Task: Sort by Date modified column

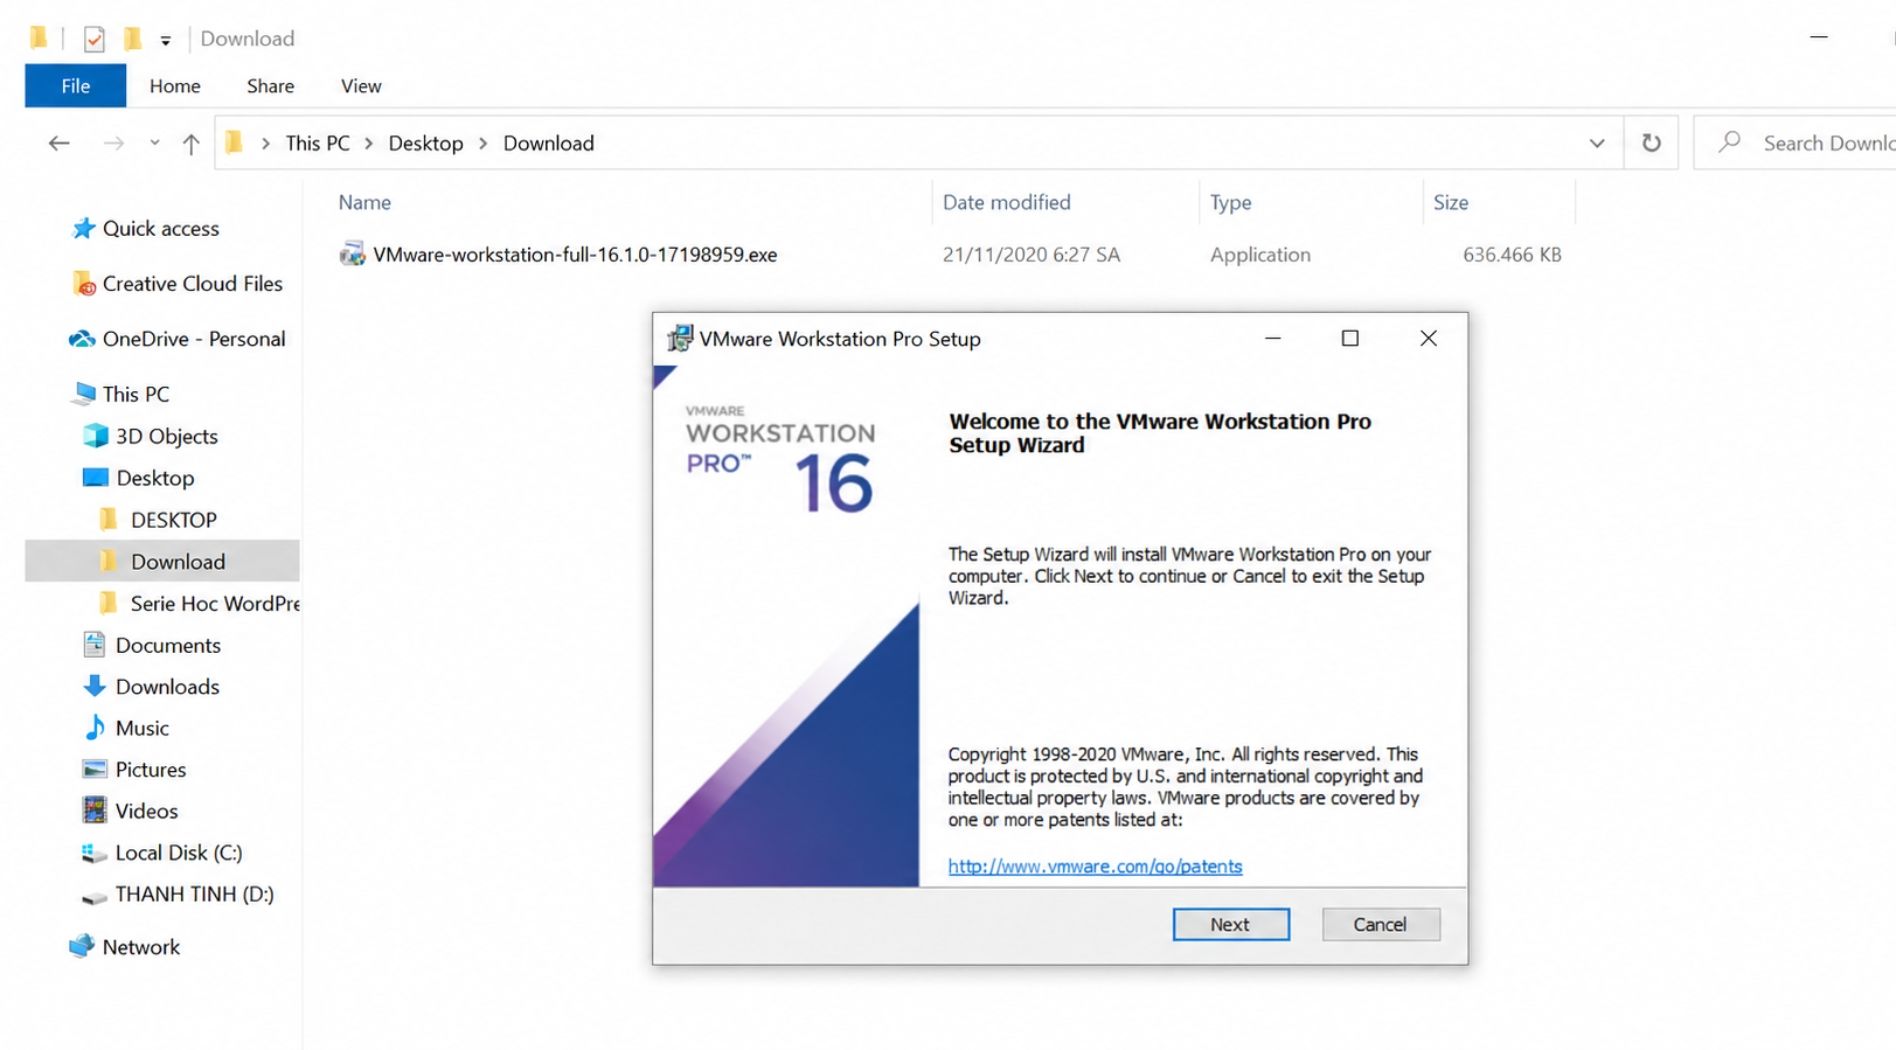Action: tap(1007, 202)
